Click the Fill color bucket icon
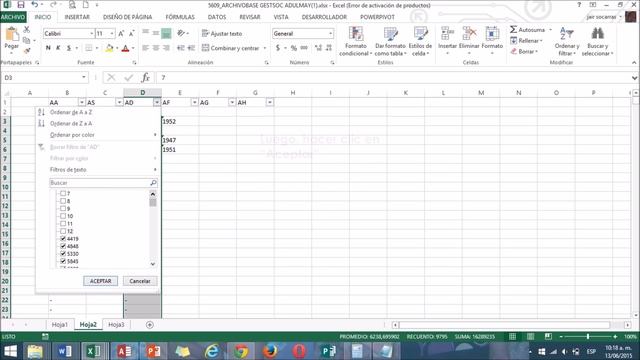 (x=109, y=48)
